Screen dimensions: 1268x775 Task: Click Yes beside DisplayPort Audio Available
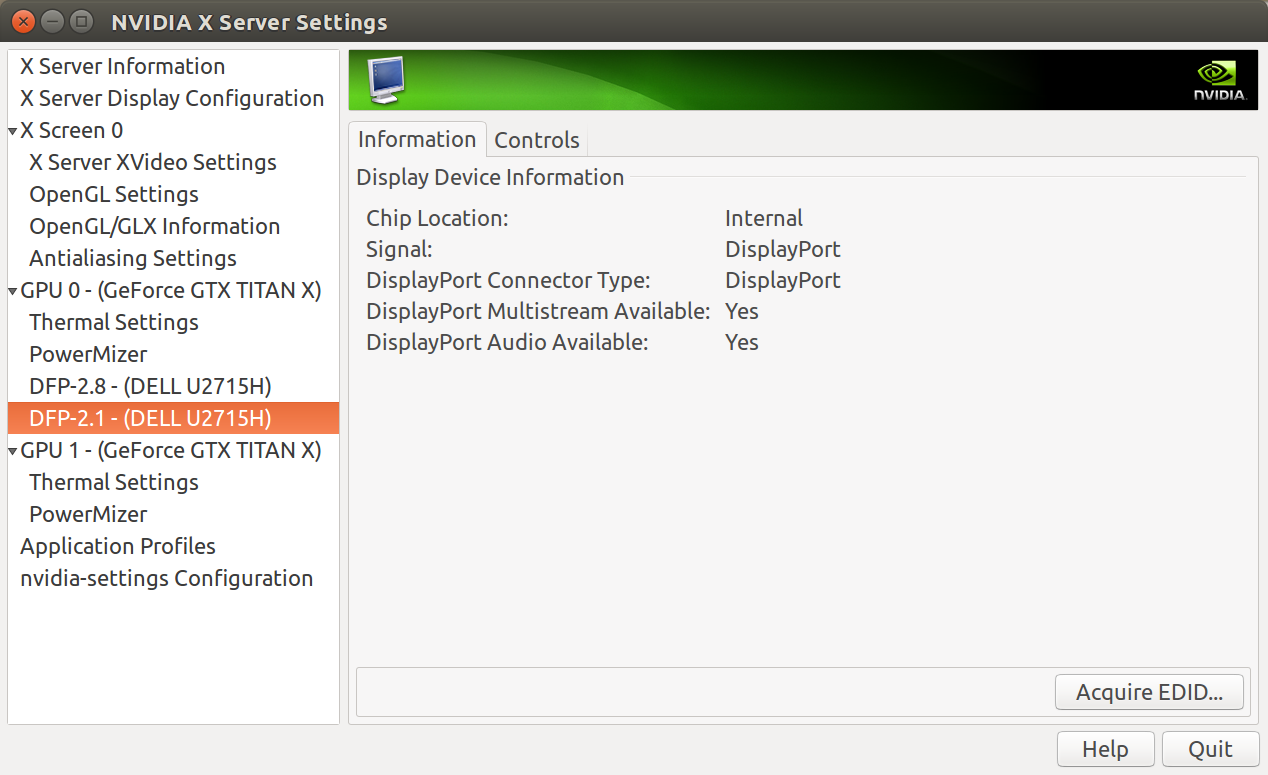click(742, 342)
